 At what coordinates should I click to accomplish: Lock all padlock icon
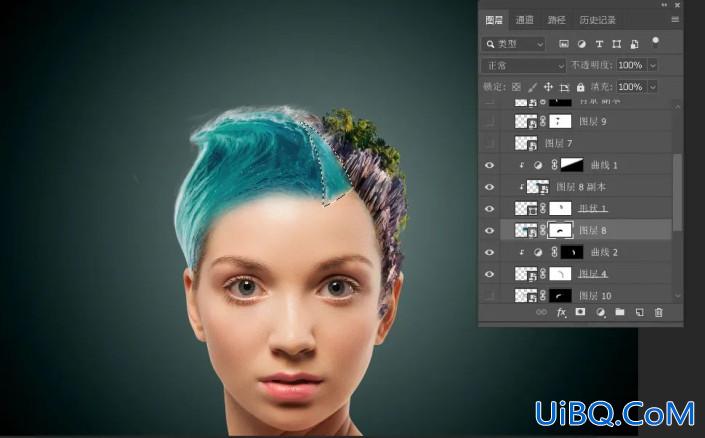point(580,87)
